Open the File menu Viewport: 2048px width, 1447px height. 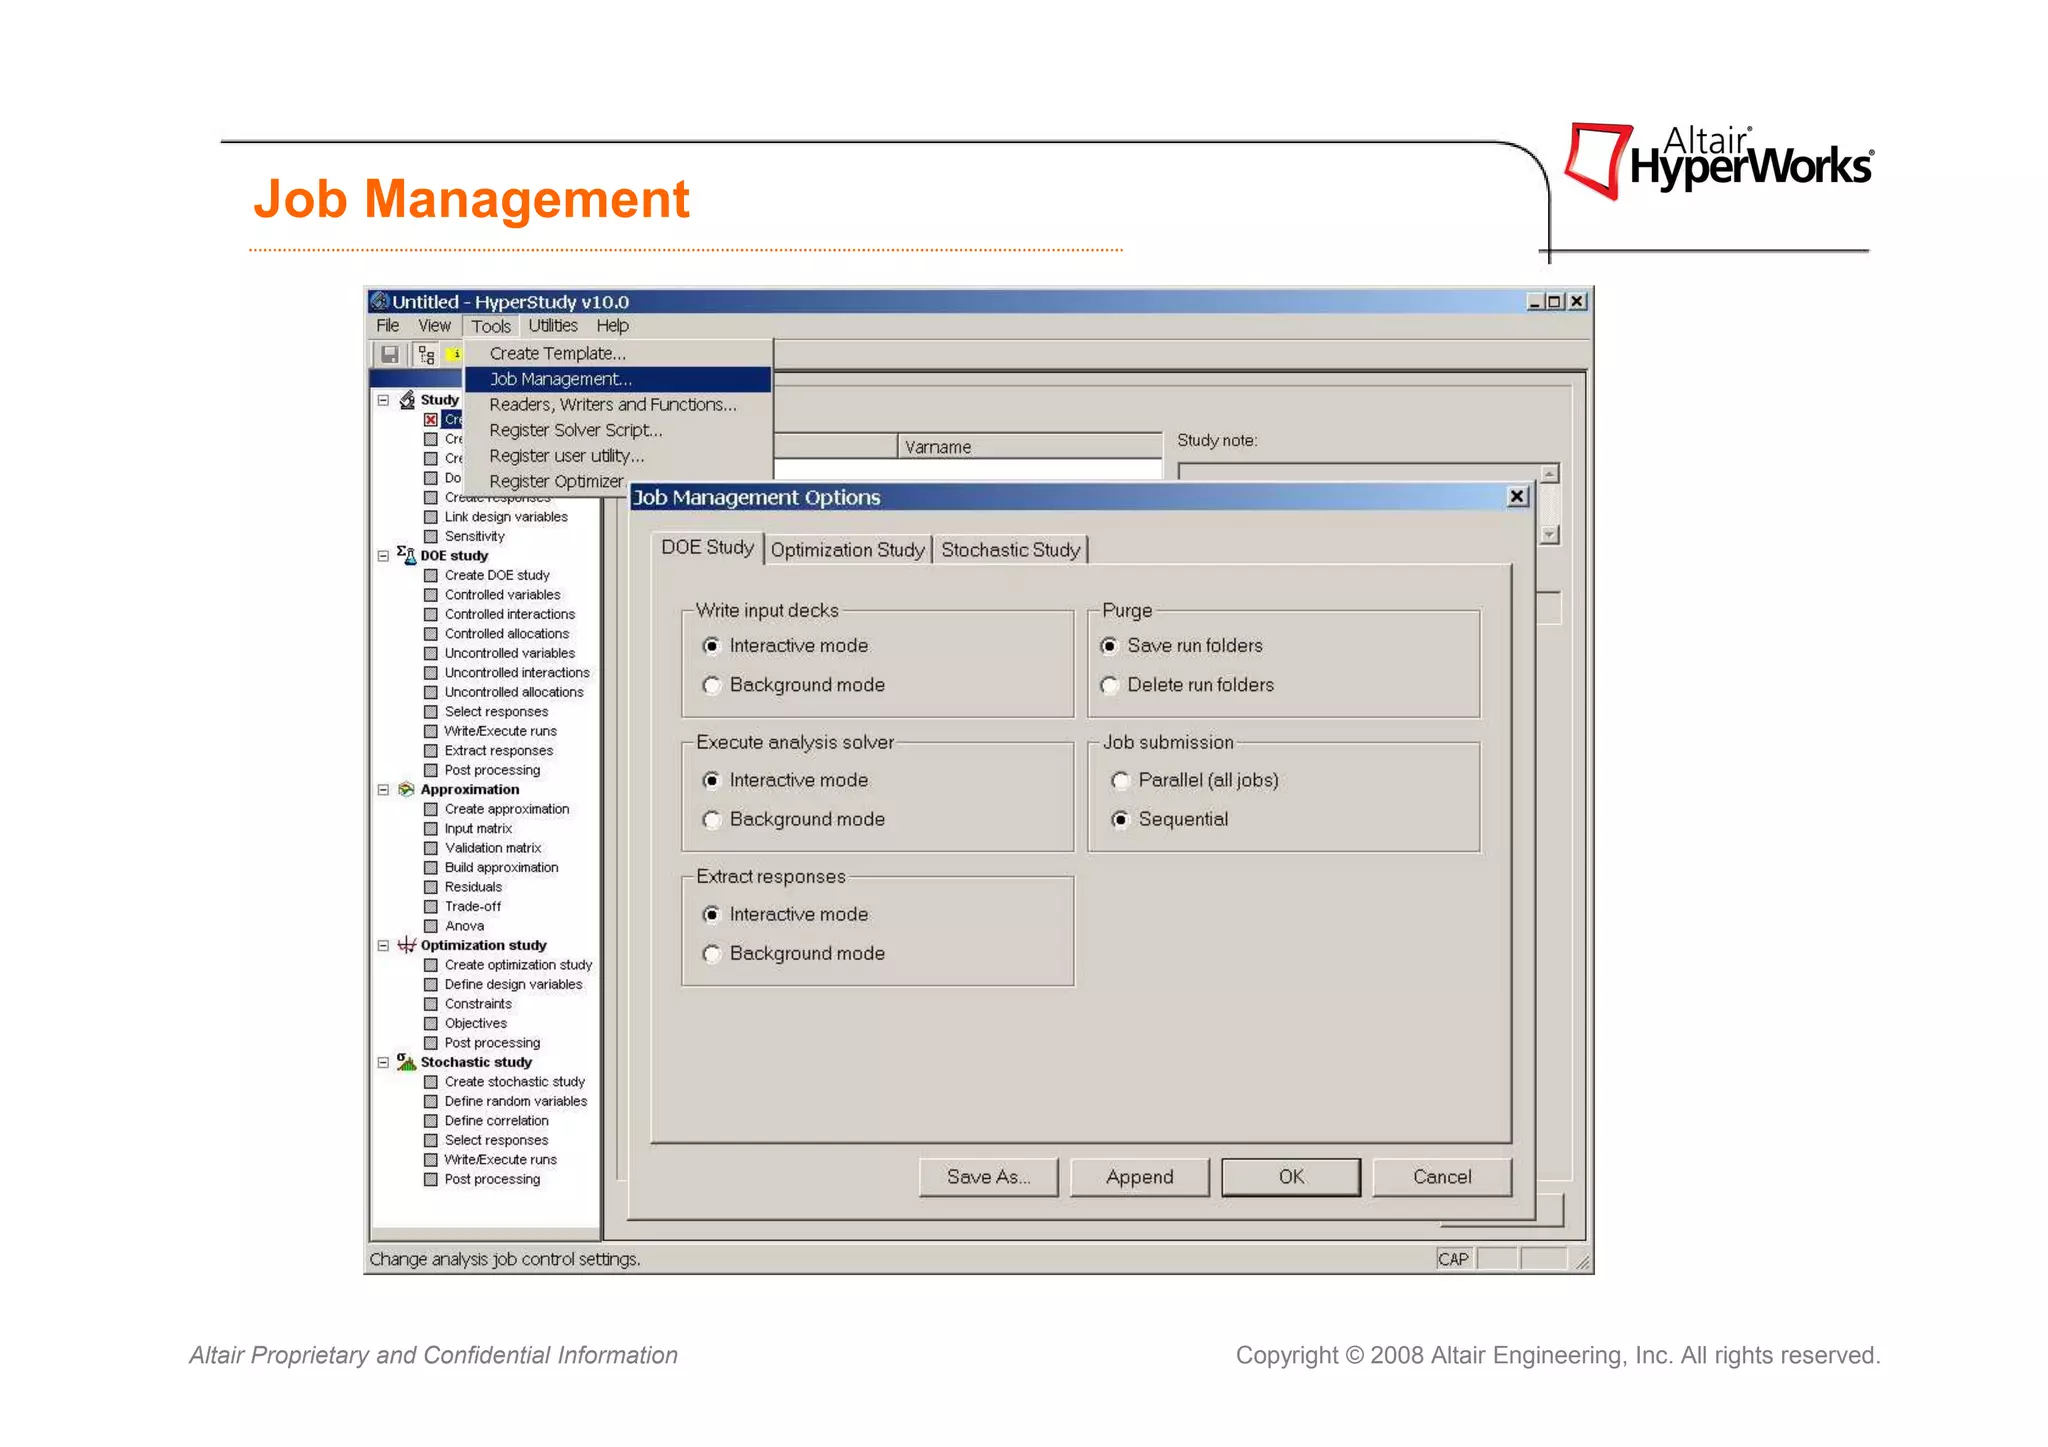pos(388,326)
